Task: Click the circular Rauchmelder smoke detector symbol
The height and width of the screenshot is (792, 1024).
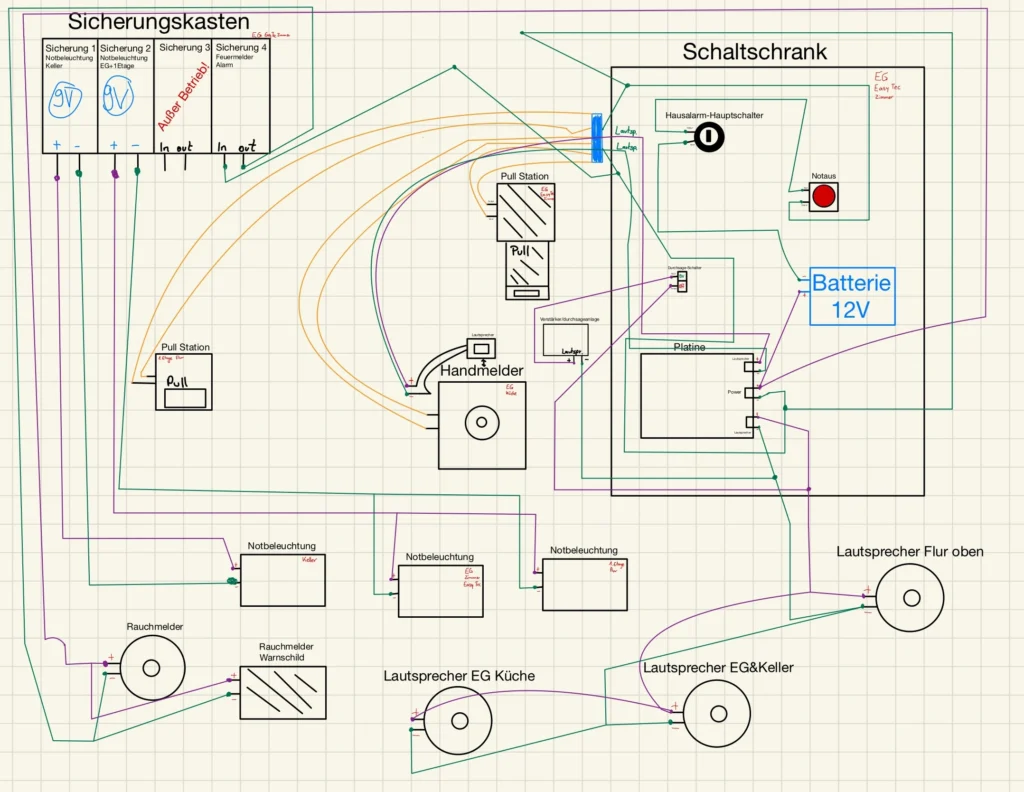Action: click(151, 668)
